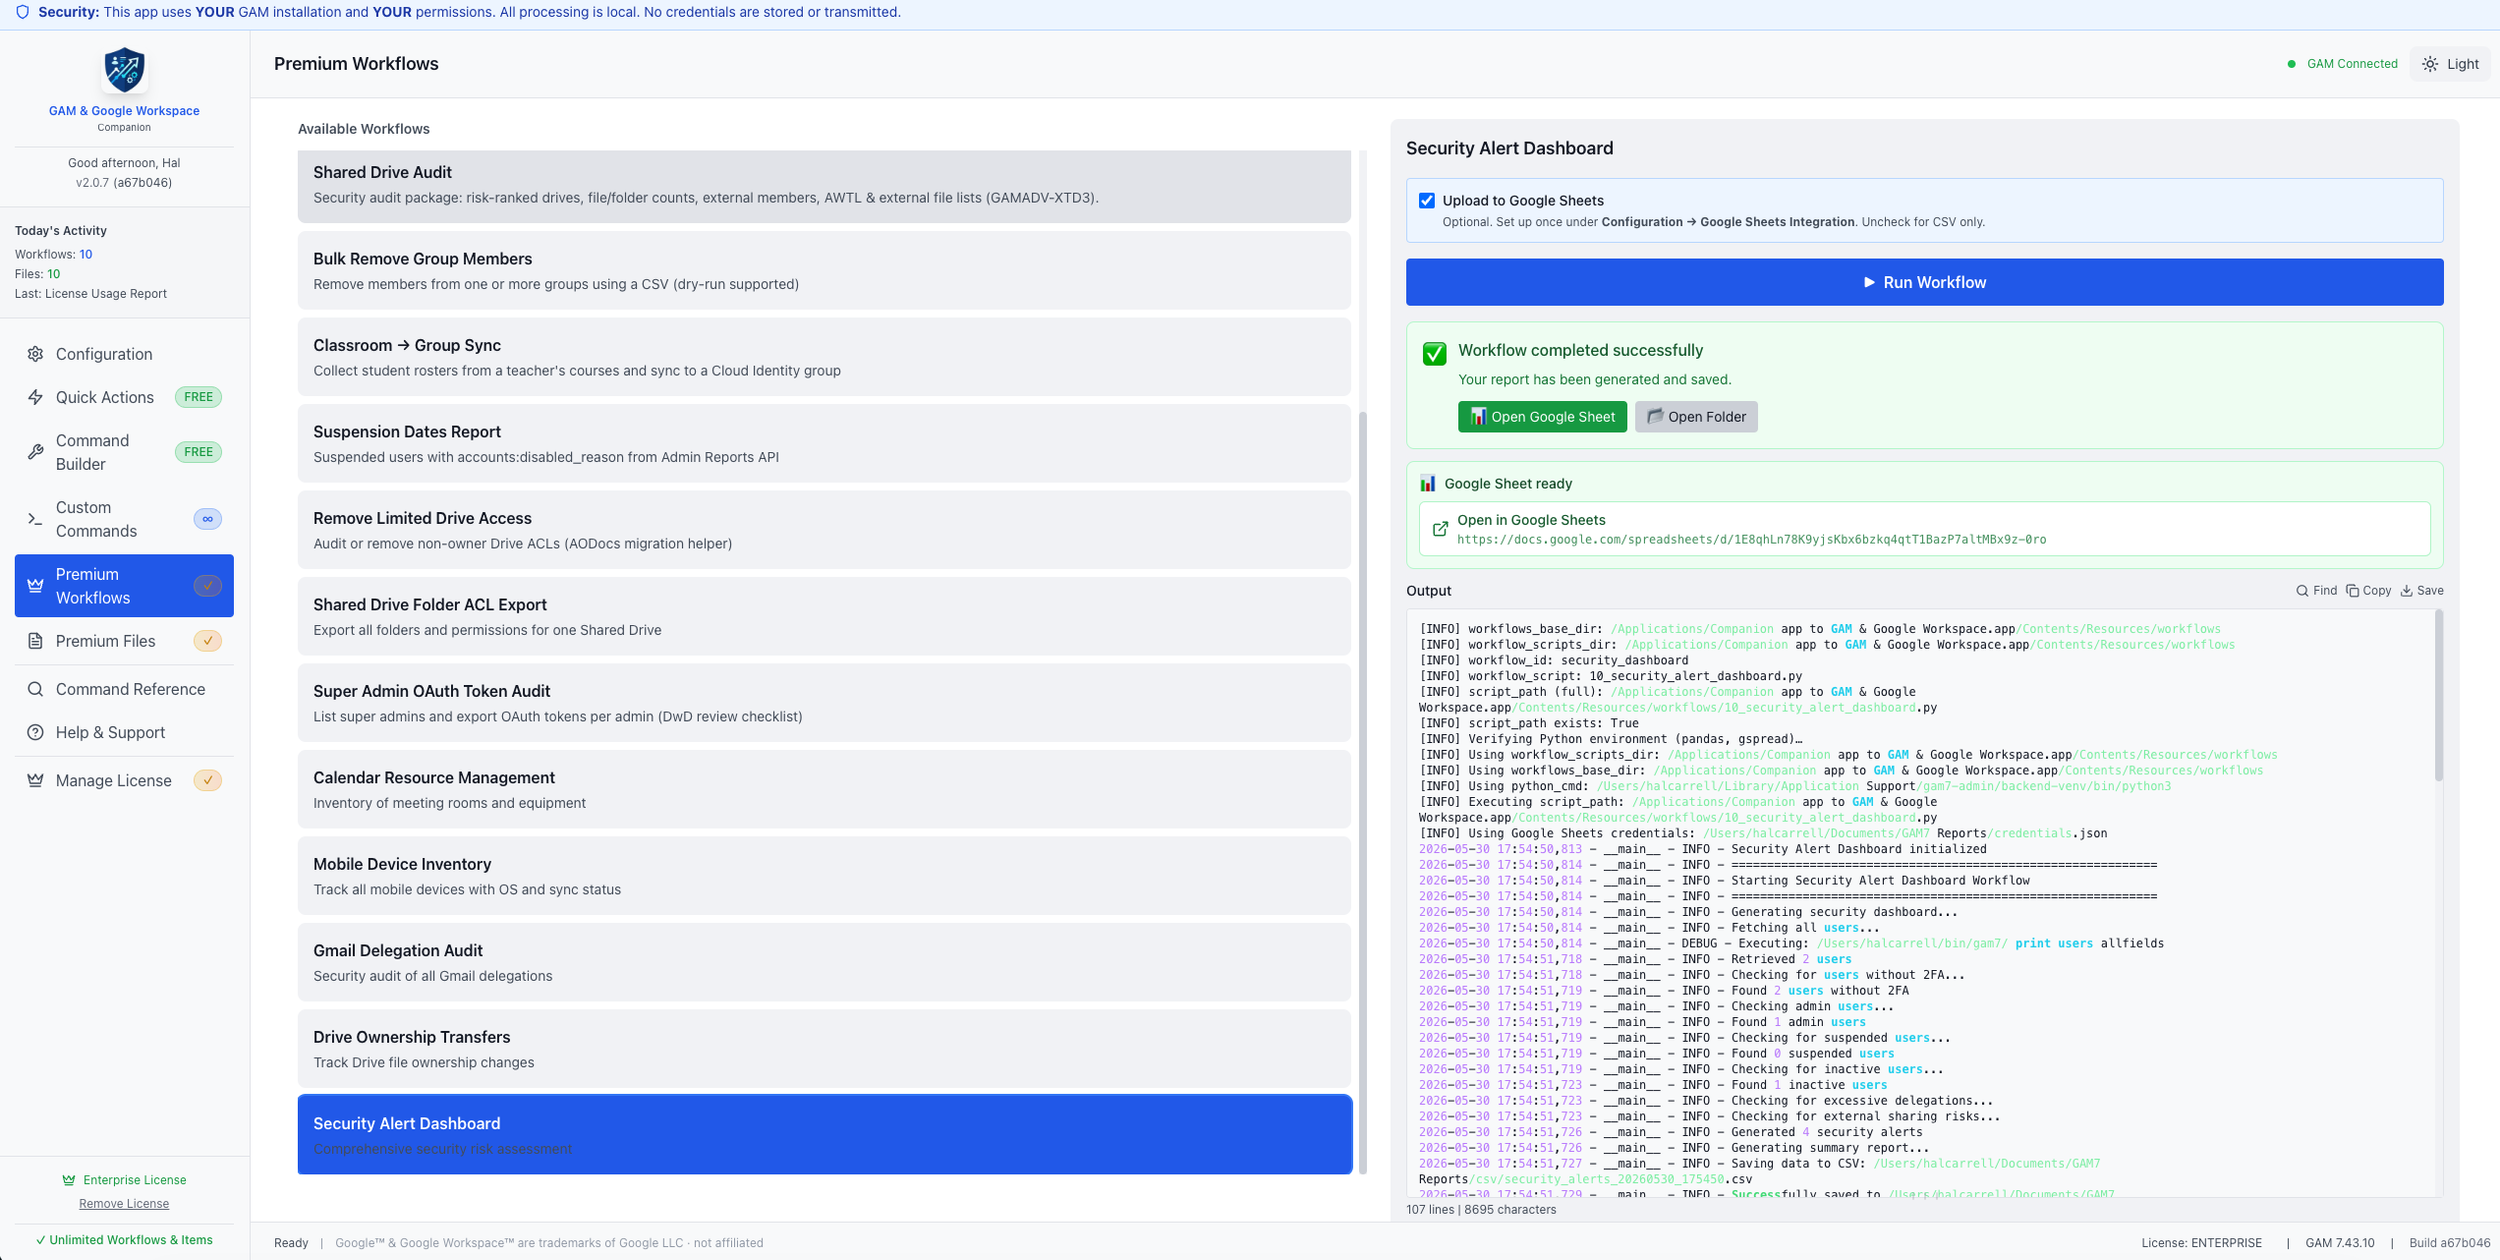Click 'Unlimited Workflows & Items' text
This screenshot has height=1260, width=2500.
124,1240
